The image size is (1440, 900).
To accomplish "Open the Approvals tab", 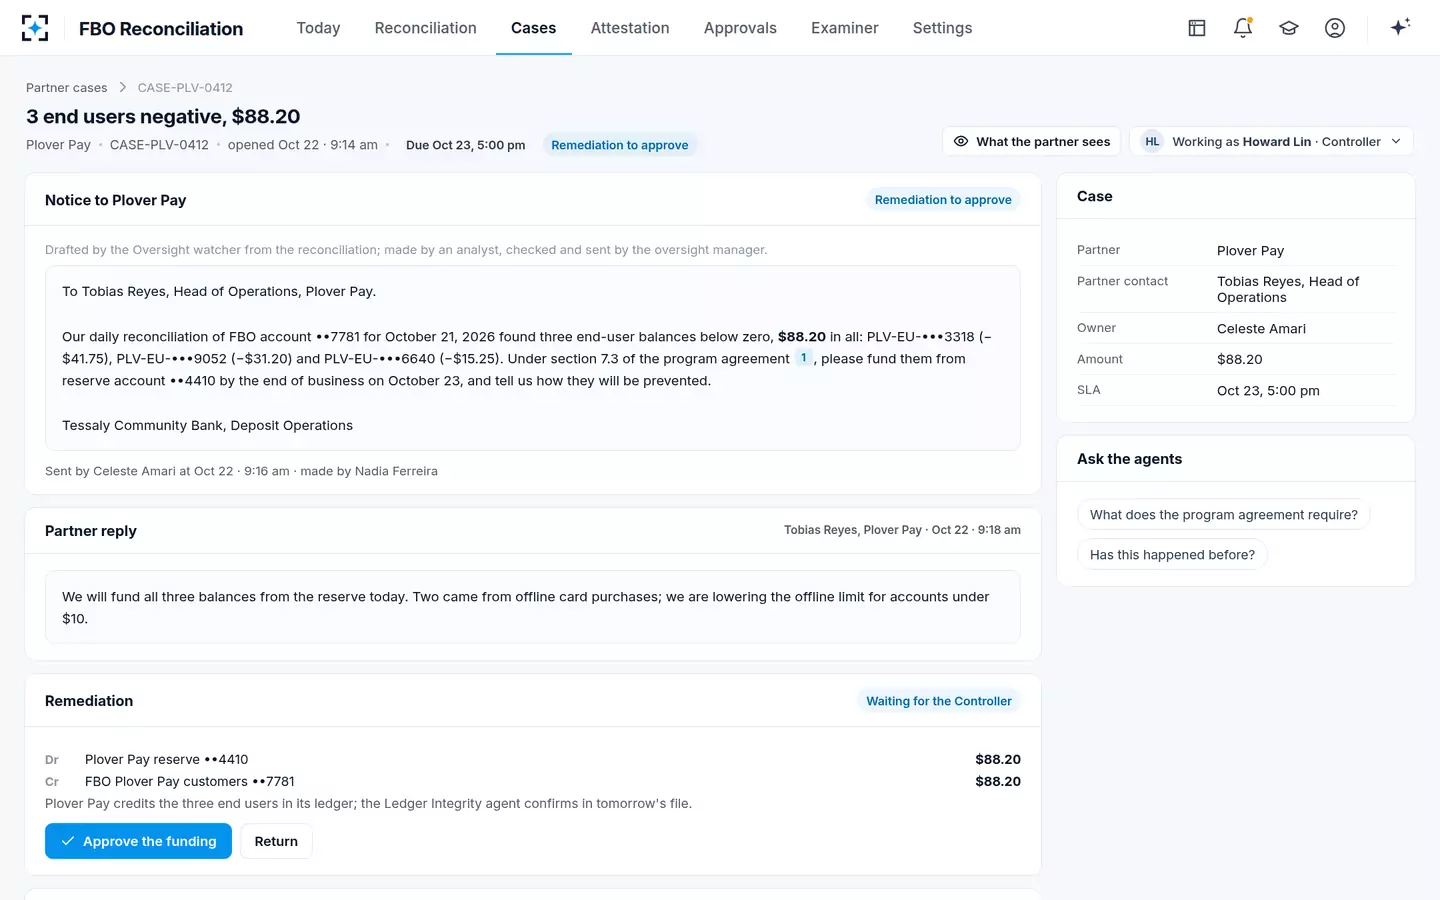I will pos(740,28).
